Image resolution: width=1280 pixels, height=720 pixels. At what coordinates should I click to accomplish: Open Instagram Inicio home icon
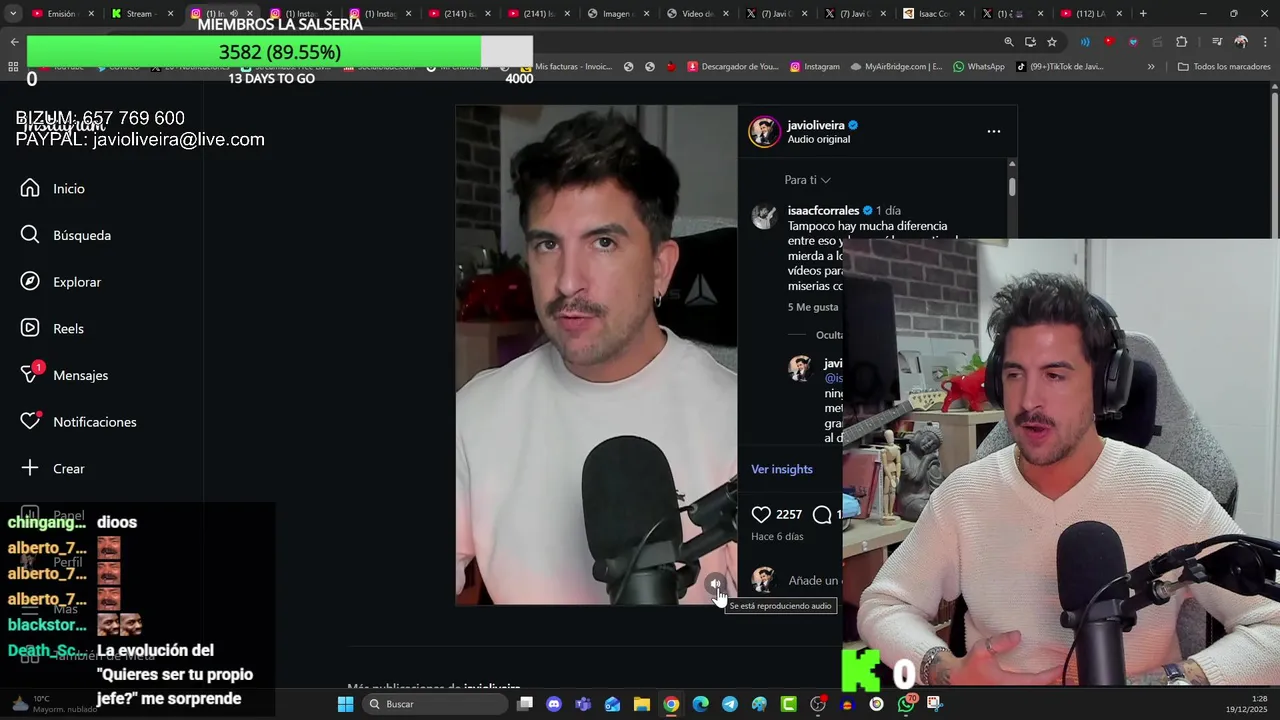pos(30,188)
